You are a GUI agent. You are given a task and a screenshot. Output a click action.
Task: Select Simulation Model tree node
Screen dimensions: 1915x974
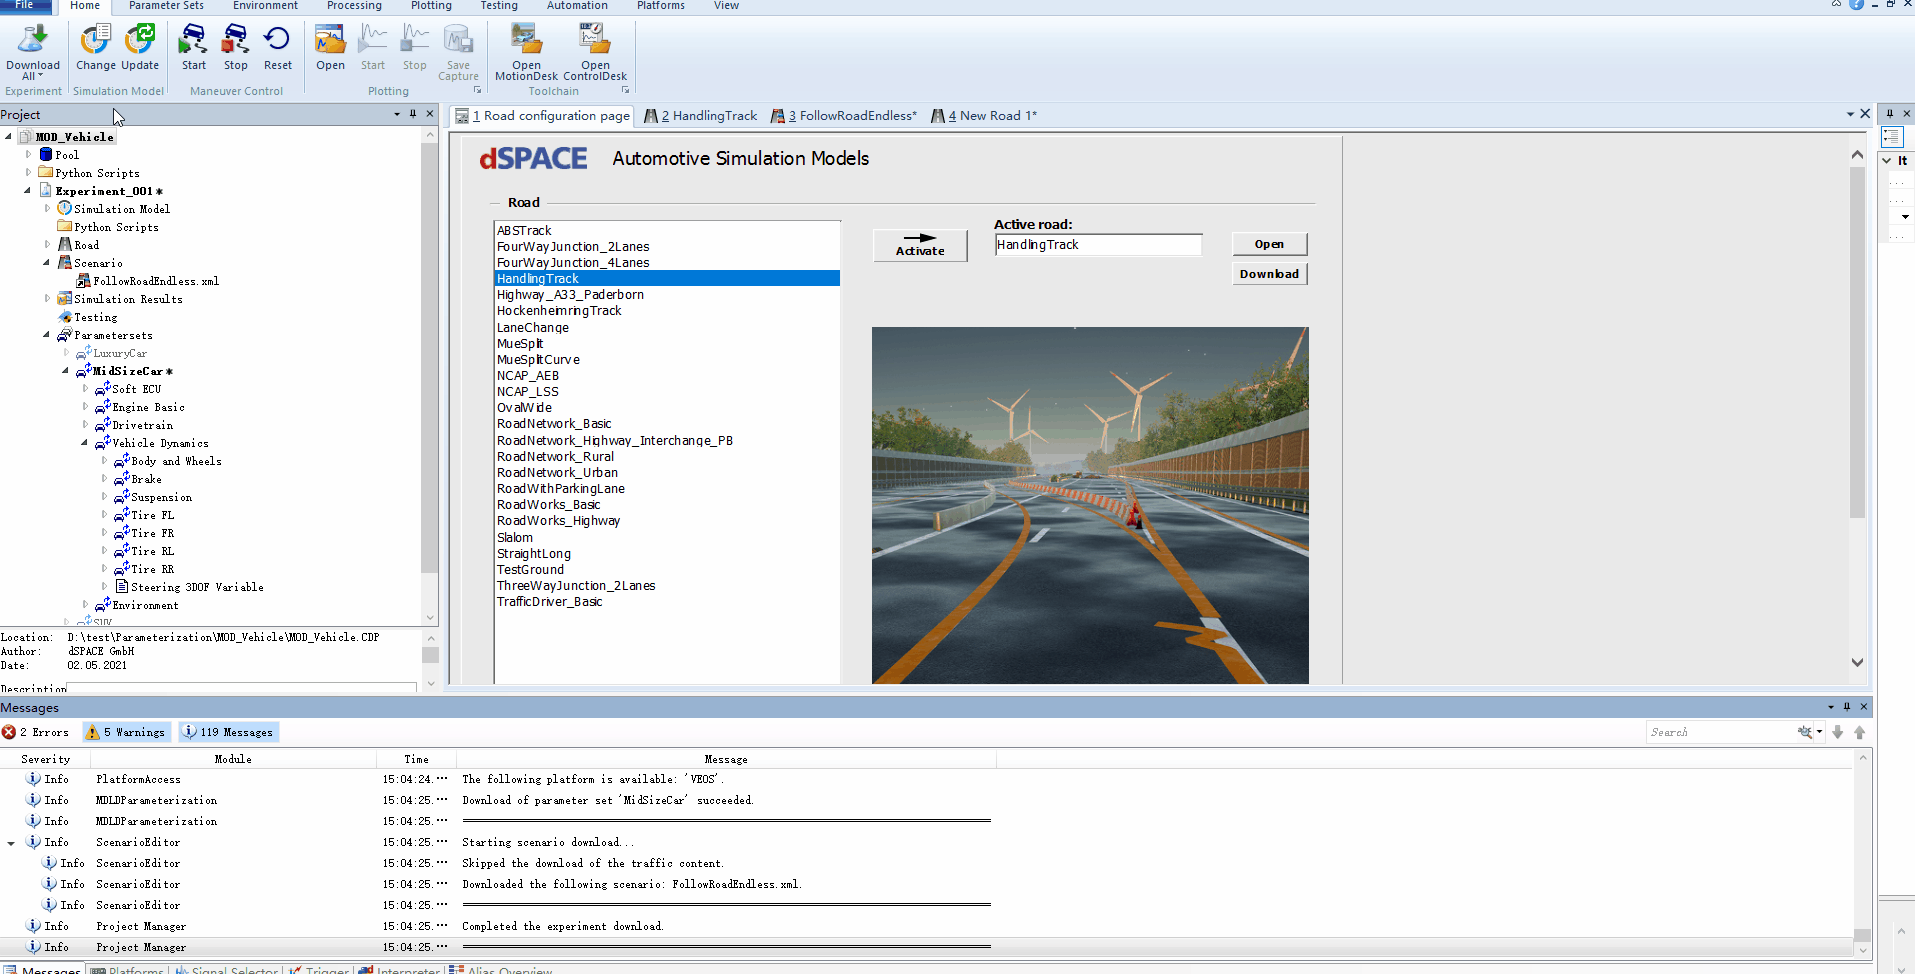(x=122, y=209)
